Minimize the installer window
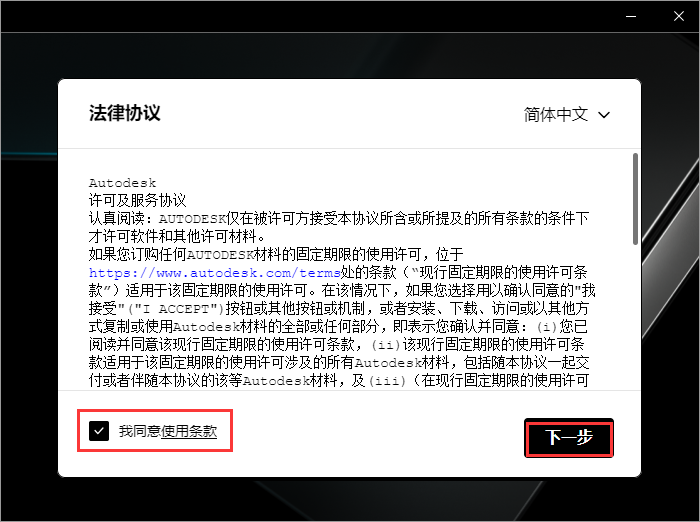Image resolution: width=700 pixels, height=522 pixels. pos(631,16)
